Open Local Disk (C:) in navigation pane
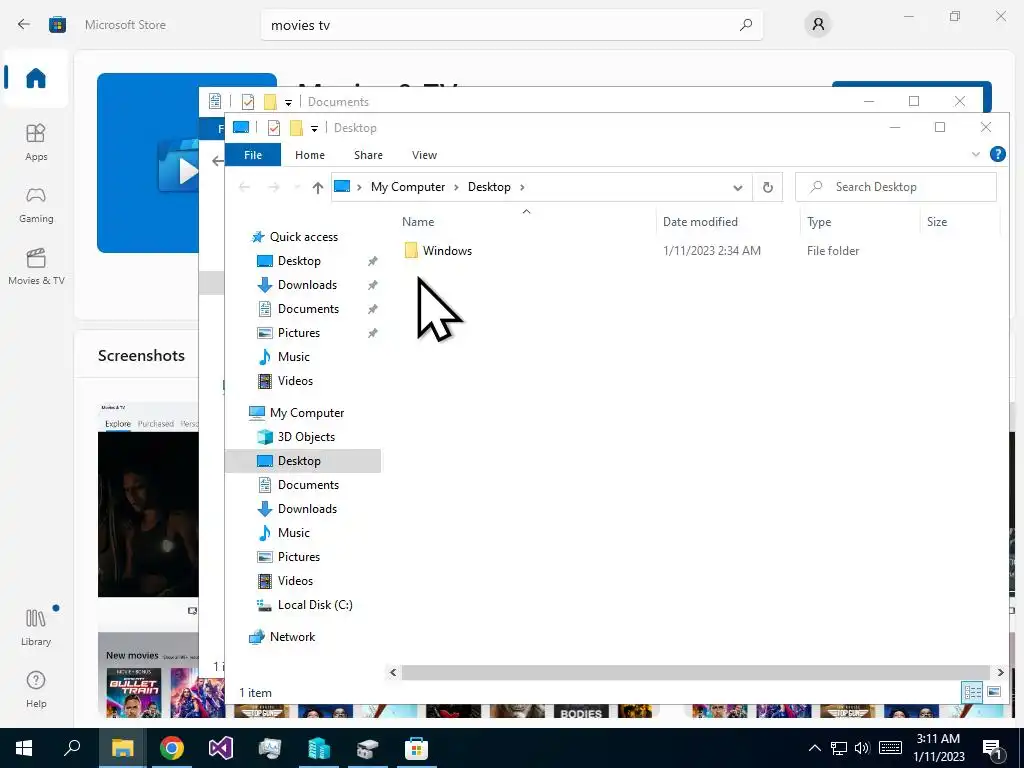This screenshot has width=1024, height=768. pyautogui.click(x=315, y=605)
